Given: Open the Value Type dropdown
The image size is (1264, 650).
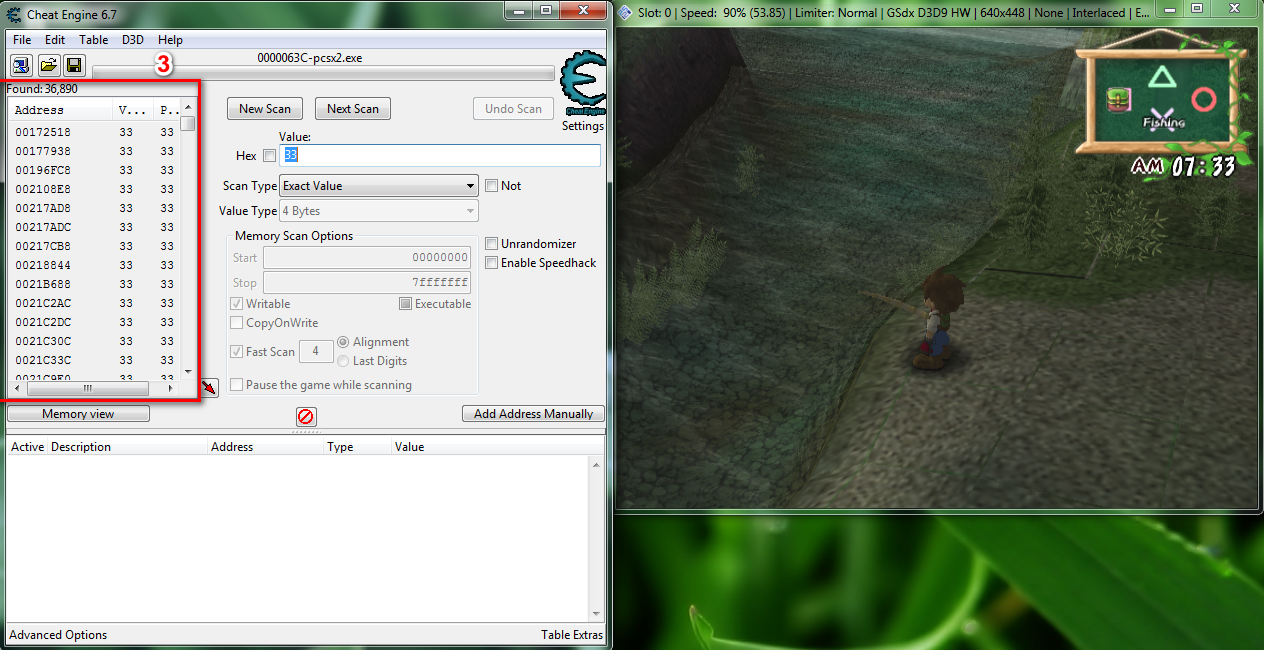Looking at the screenshot, I should click(x=379, y=211).
